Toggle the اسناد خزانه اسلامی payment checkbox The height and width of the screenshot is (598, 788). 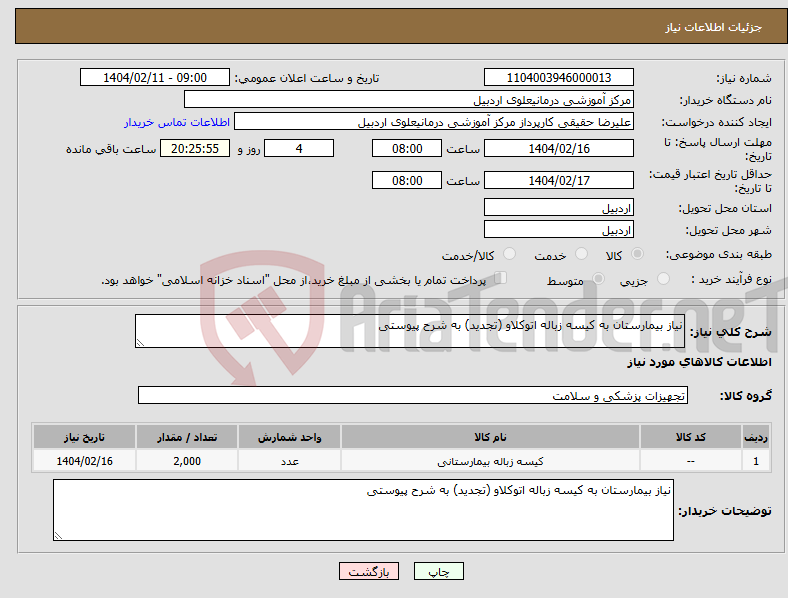[500, 278]
